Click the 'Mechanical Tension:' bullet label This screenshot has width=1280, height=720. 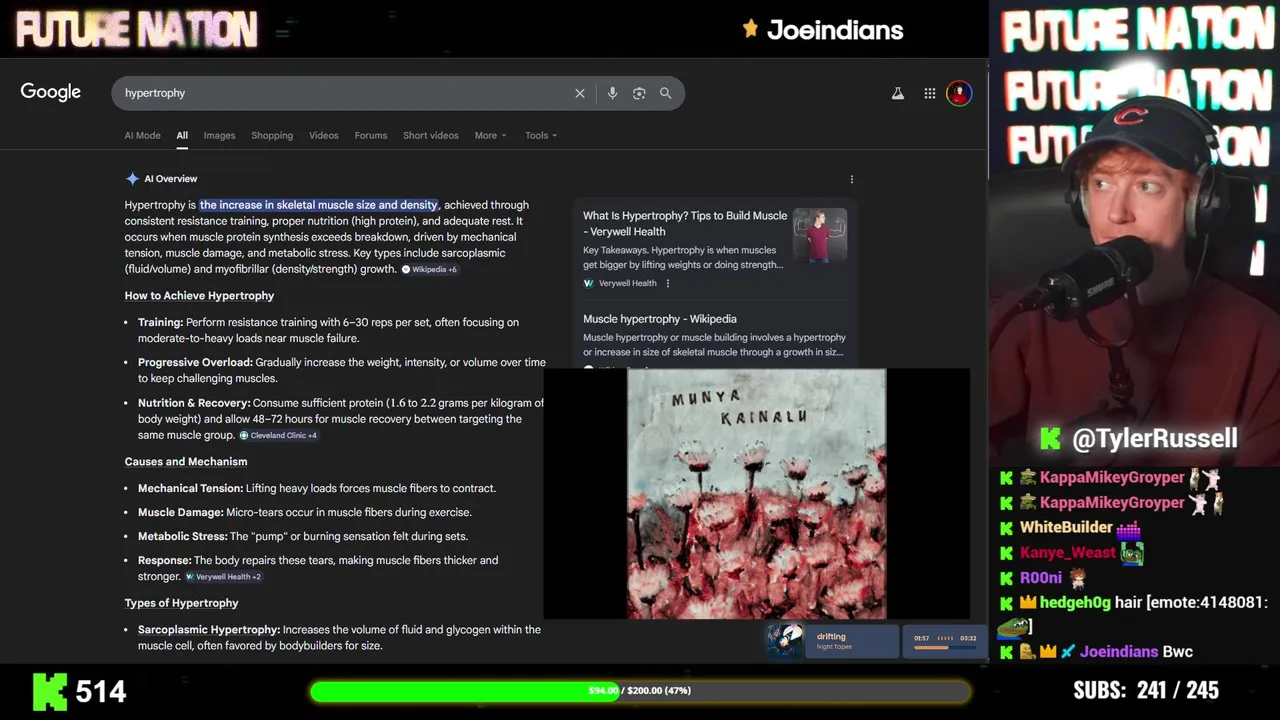pyautogui.click(x=190, y=489)
